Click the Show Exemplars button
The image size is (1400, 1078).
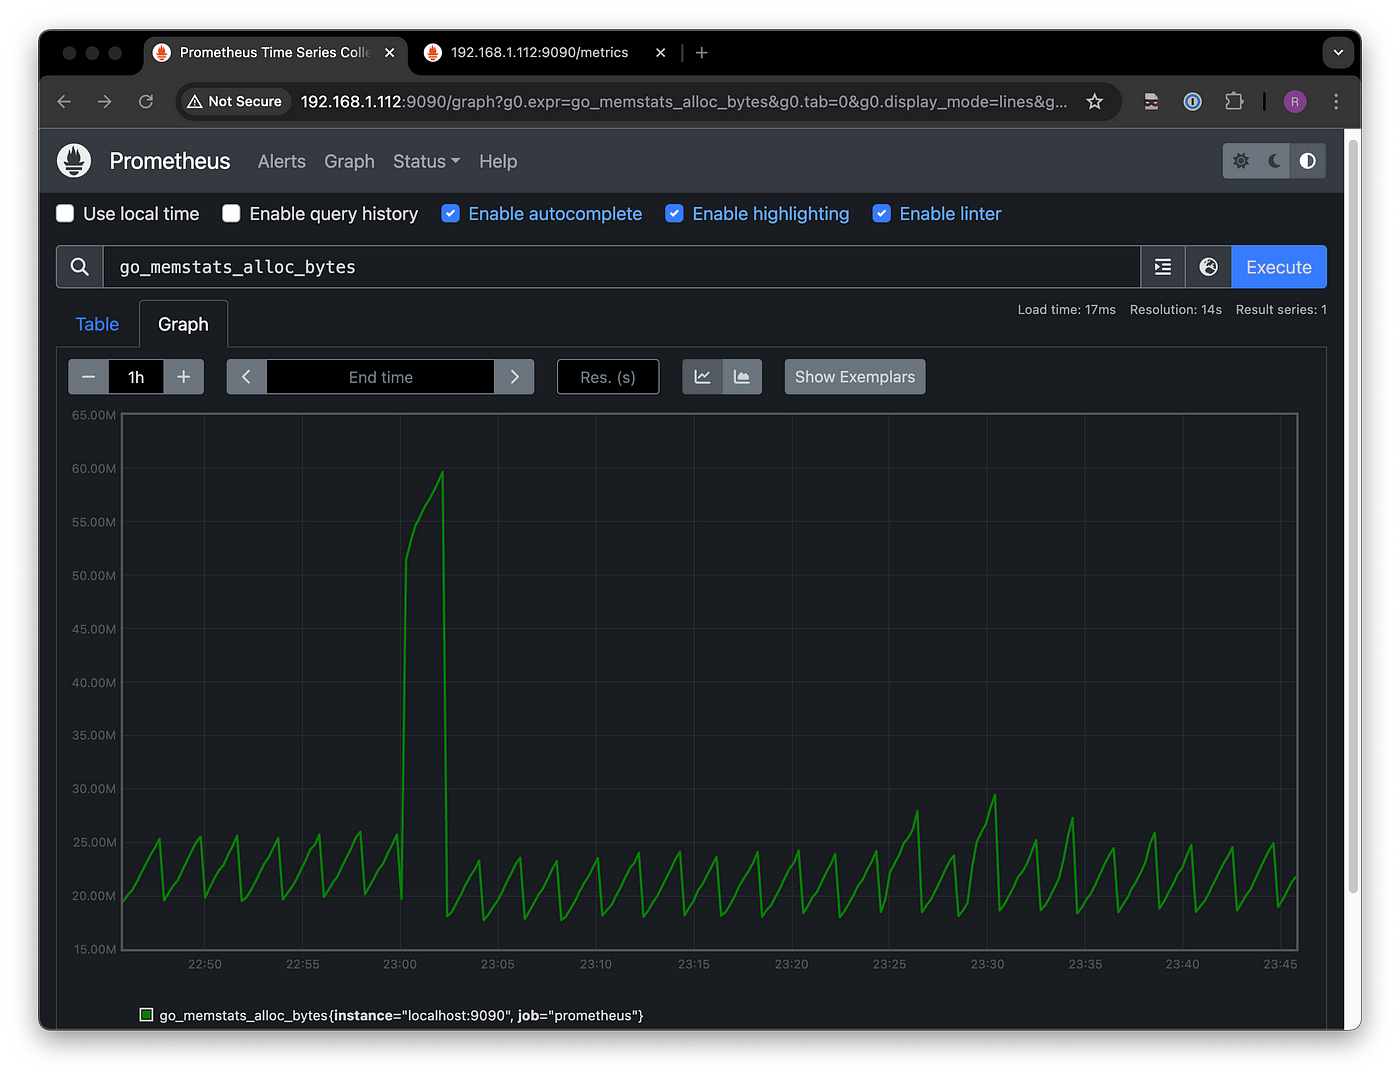pos(855,377)
